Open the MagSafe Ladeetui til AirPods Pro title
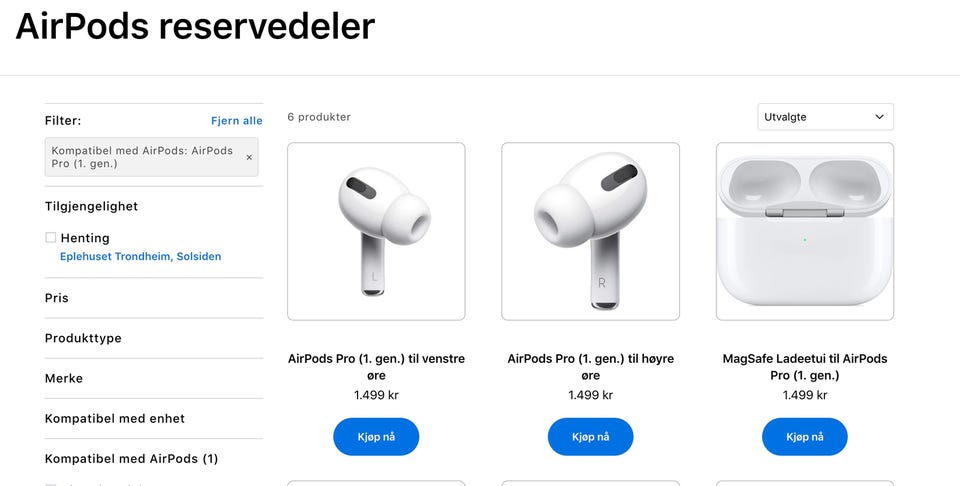 (804, 367)
